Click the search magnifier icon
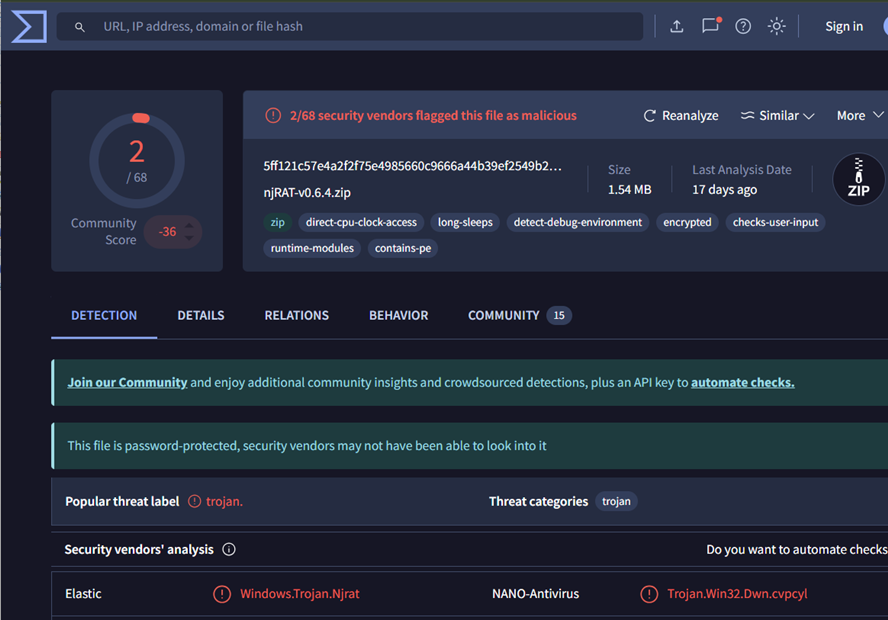The image size is (888, 620). [80, 27]
